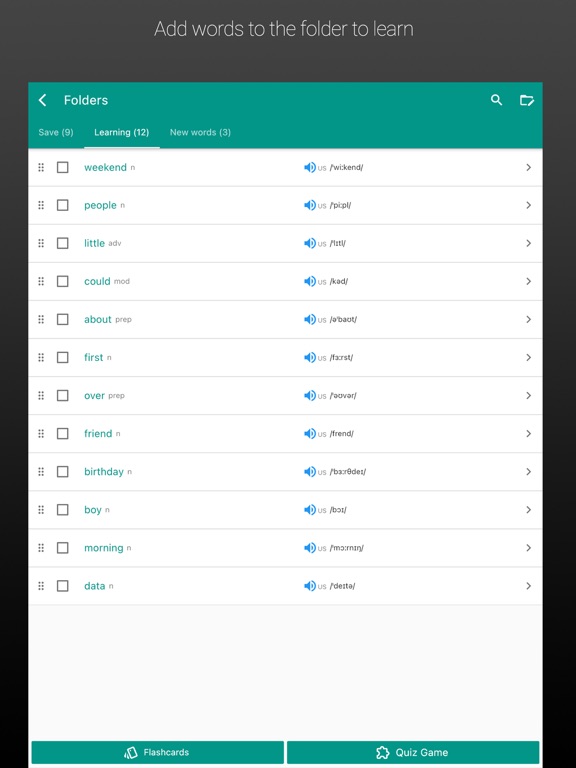Check the box next to little
Screen dimensions: 576x768
tap(63, 243)
